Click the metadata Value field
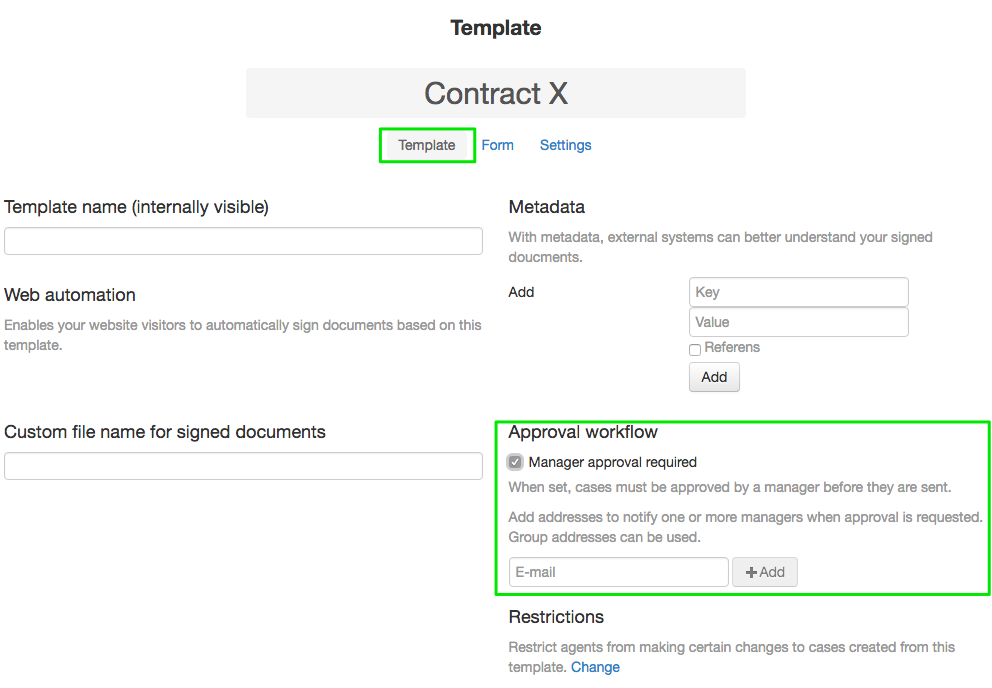The height and width of the screenshot is (688, 992). [x=798, y=322]
